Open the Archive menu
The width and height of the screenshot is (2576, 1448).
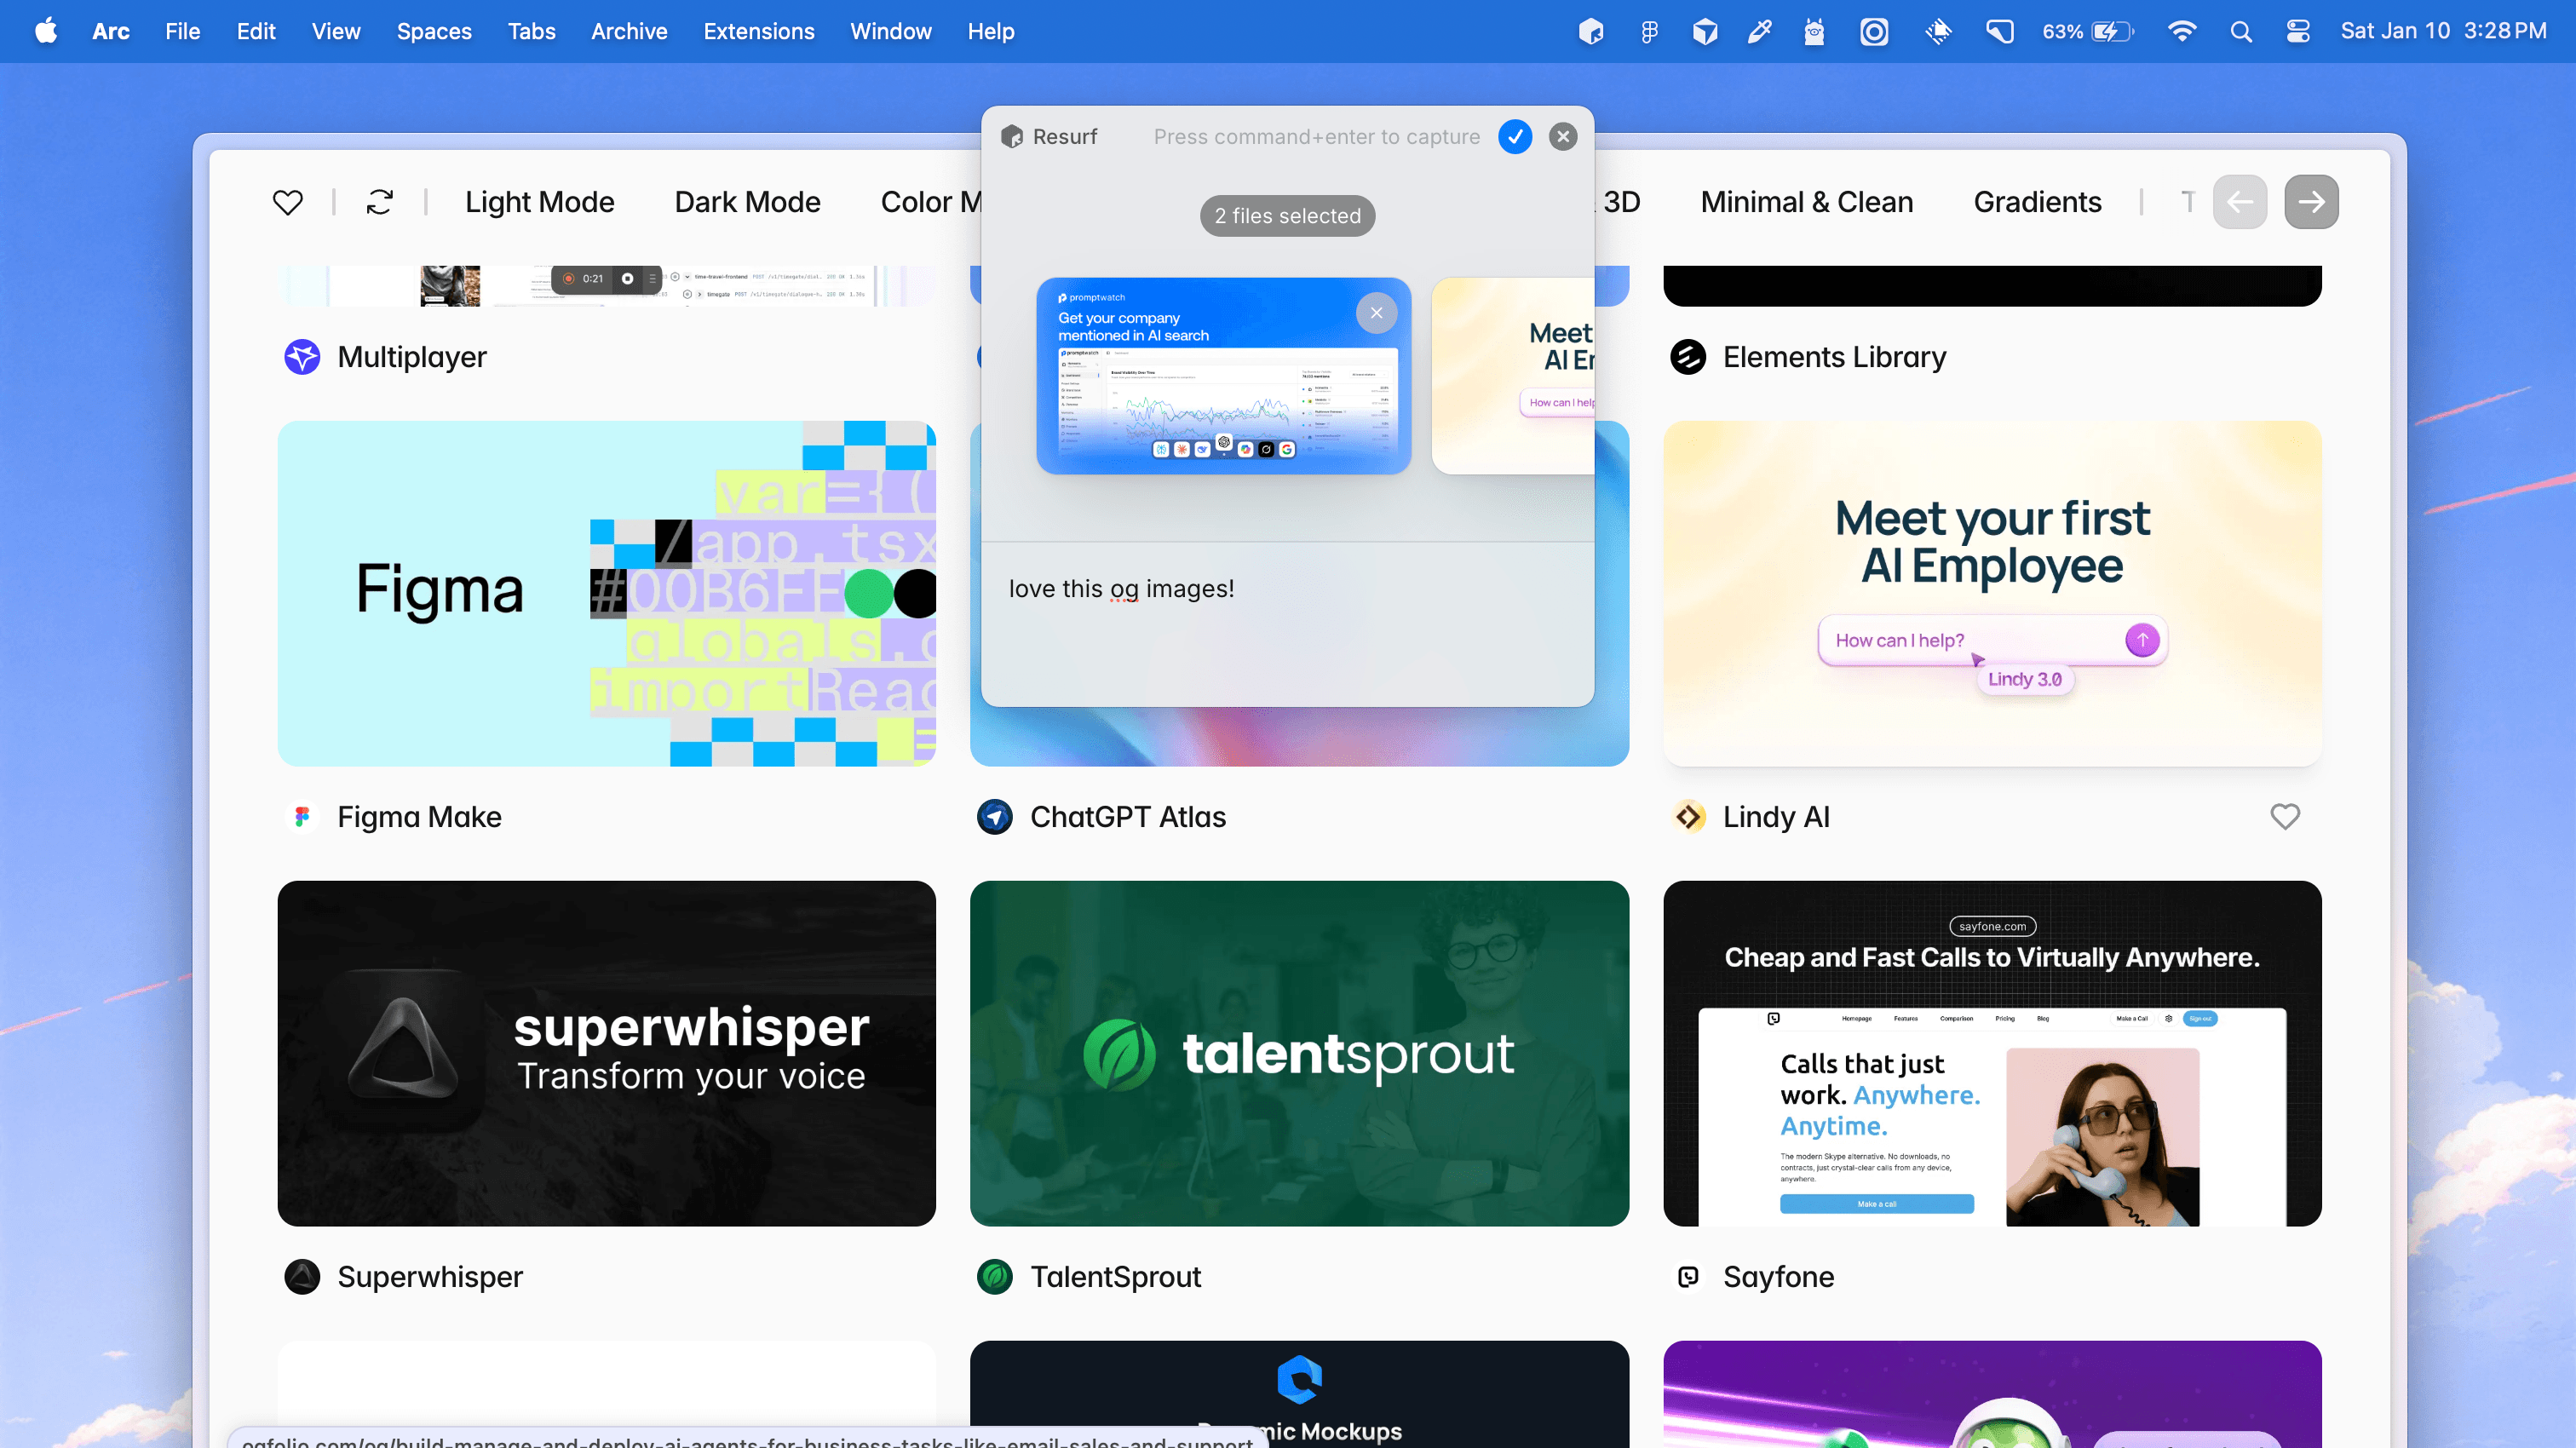(x=628, y=31)
